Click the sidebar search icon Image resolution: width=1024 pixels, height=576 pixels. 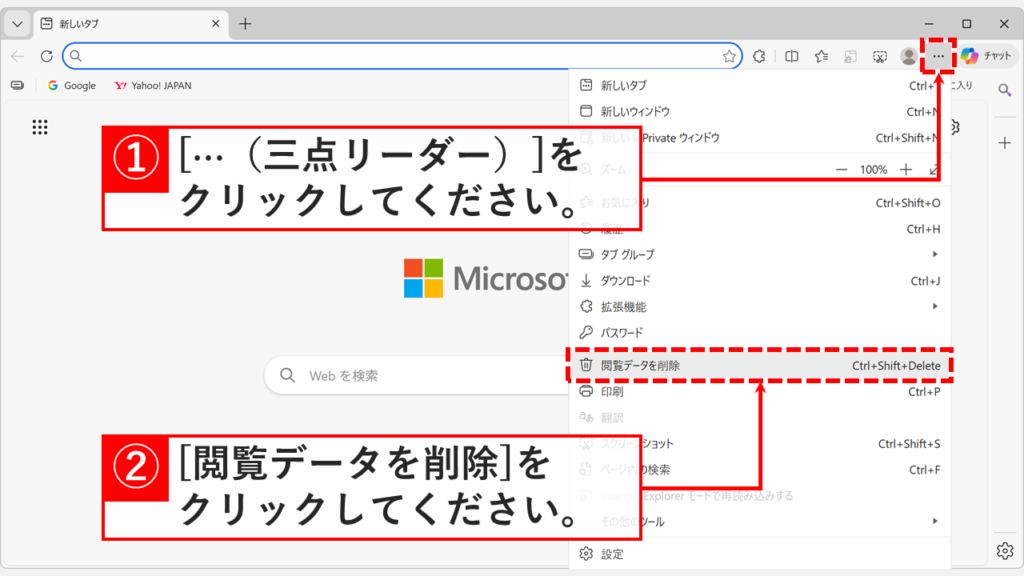(x=1004, y=90)
